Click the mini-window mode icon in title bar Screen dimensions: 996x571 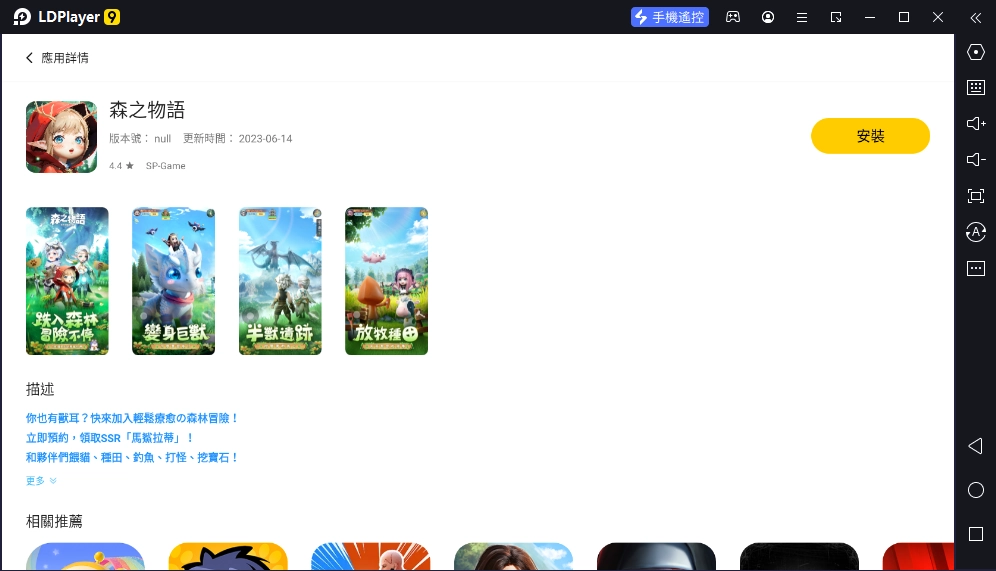(836, 17)
